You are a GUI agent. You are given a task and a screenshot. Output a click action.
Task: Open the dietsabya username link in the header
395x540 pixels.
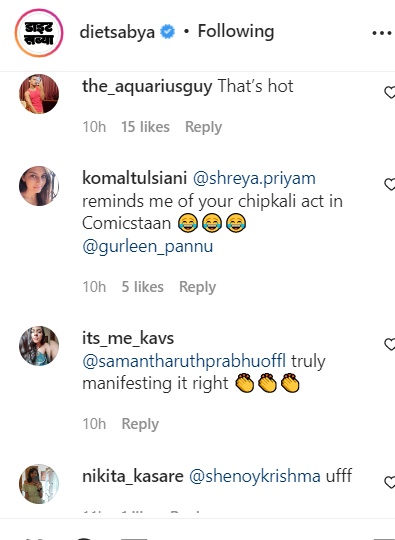pyautogui.click(x=117, y=33)
